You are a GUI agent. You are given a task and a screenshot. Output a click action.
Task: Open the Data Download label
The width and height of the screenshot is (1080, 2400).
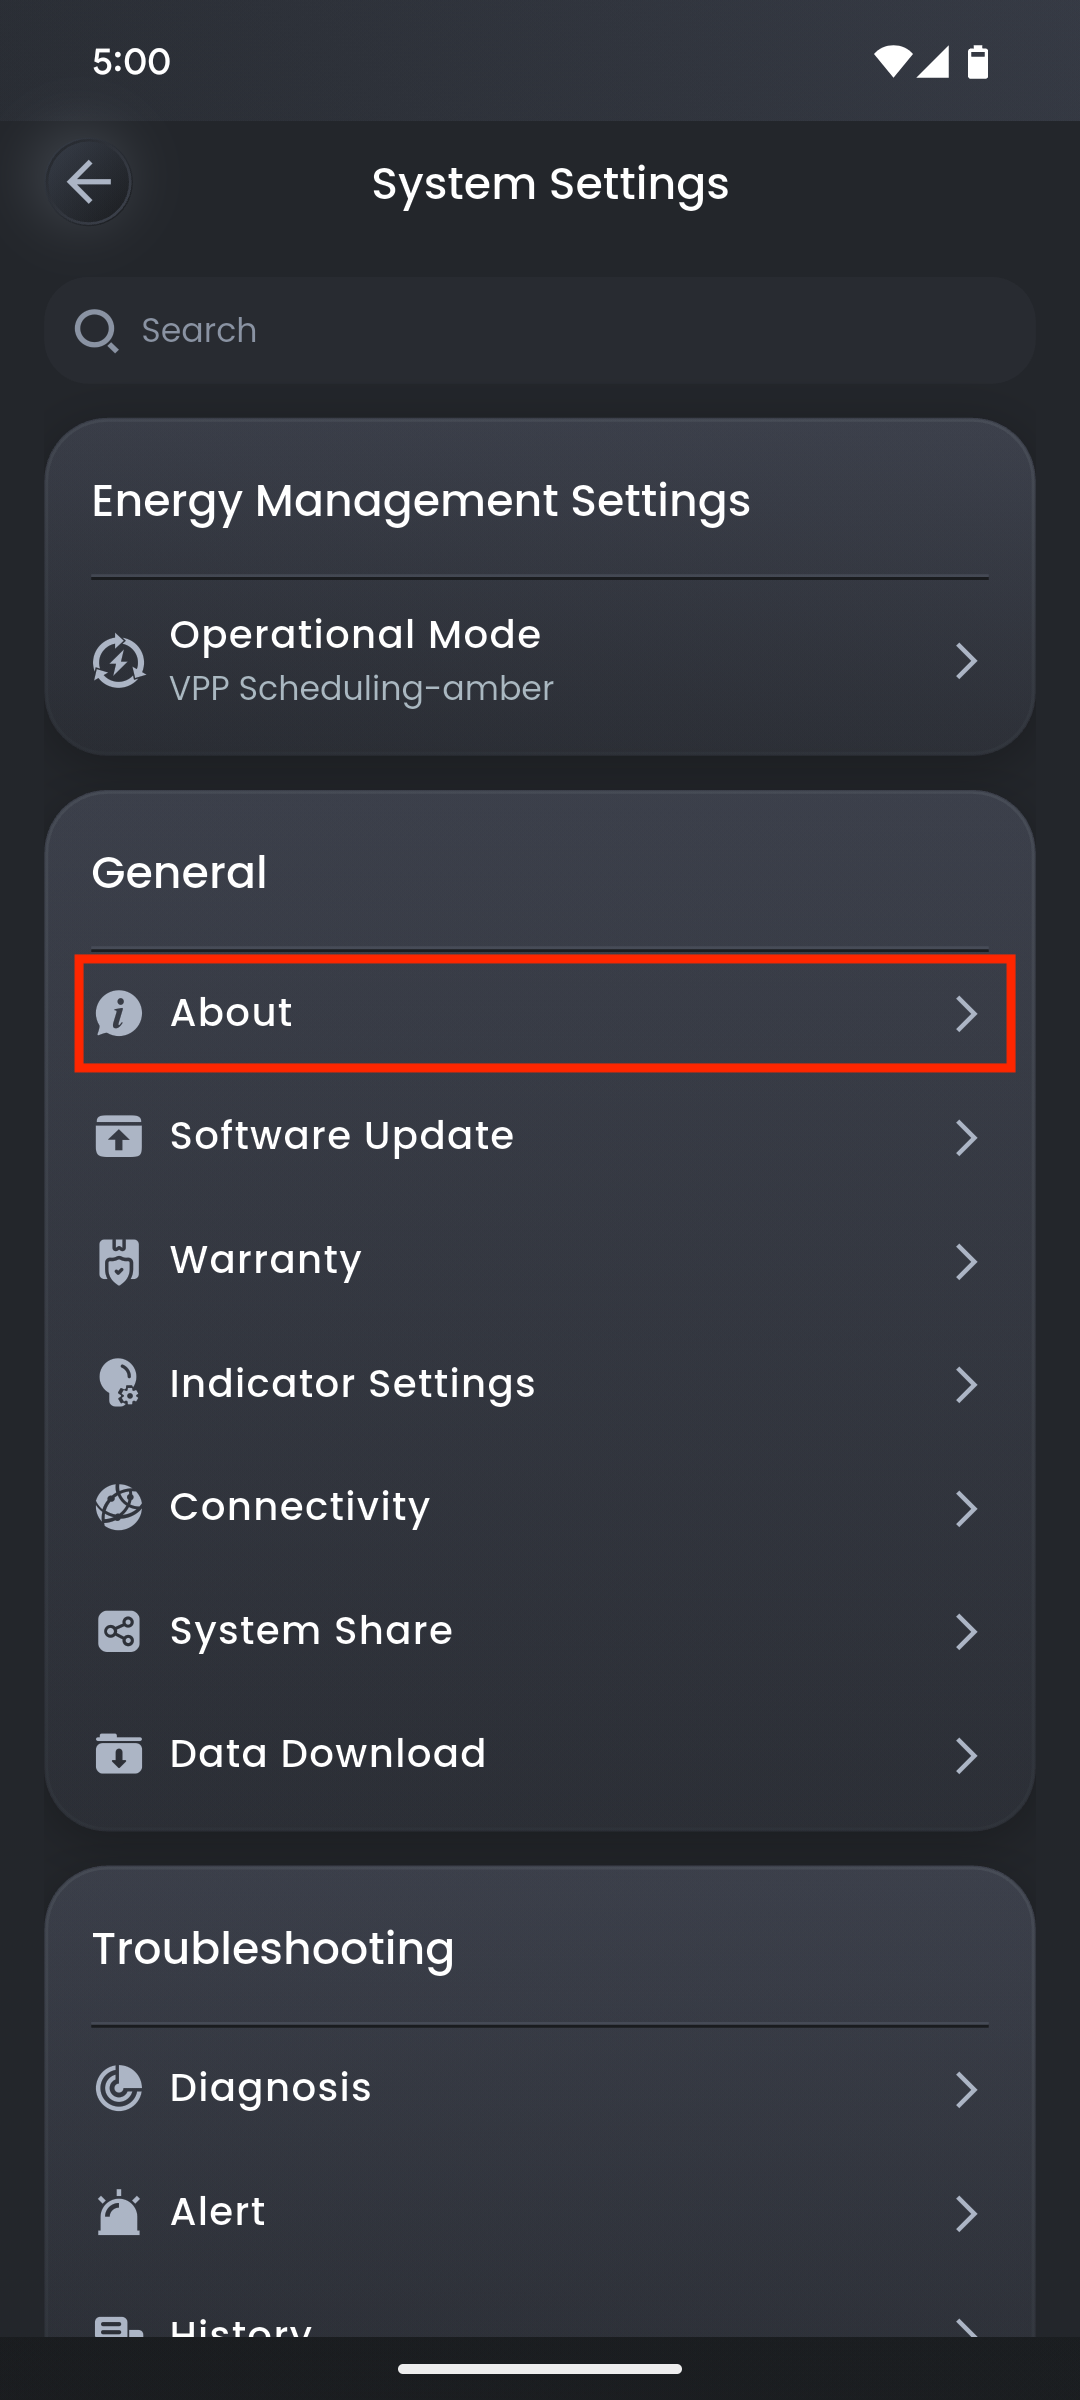click(x=328, y=1754)
